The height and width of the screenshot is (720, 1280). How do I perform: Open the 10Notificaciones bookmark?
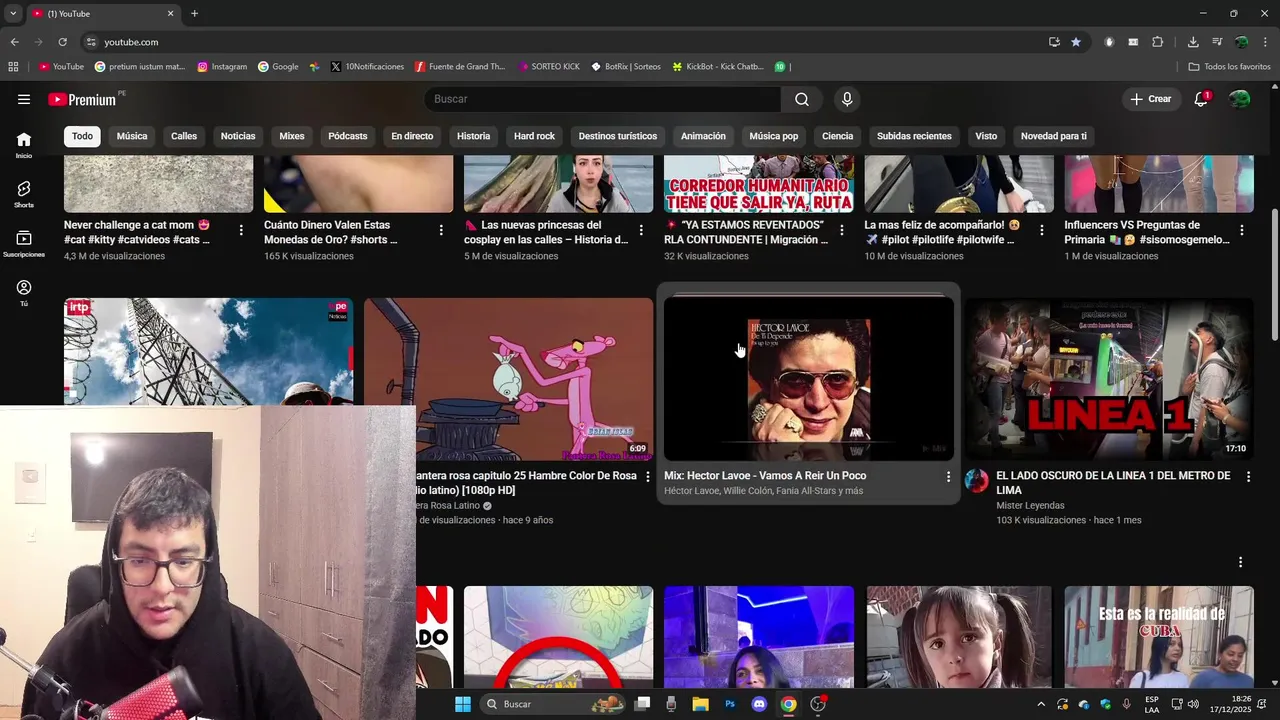point(367,67)
